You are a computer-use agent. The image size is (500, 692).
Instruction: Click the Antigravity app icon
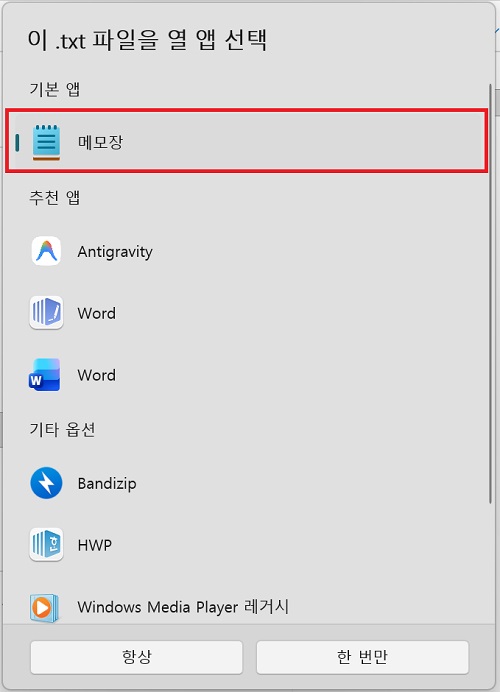[46, 251]
